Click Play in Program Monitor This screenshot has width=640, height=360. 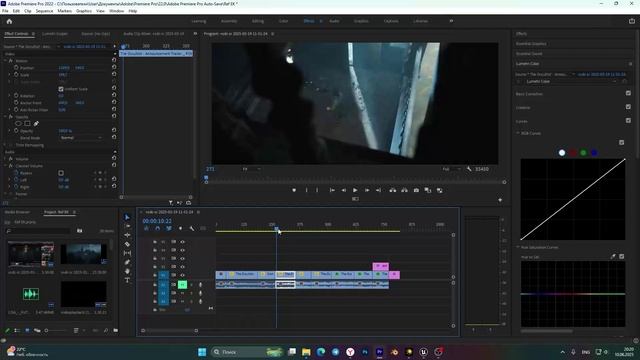(355, 190)
